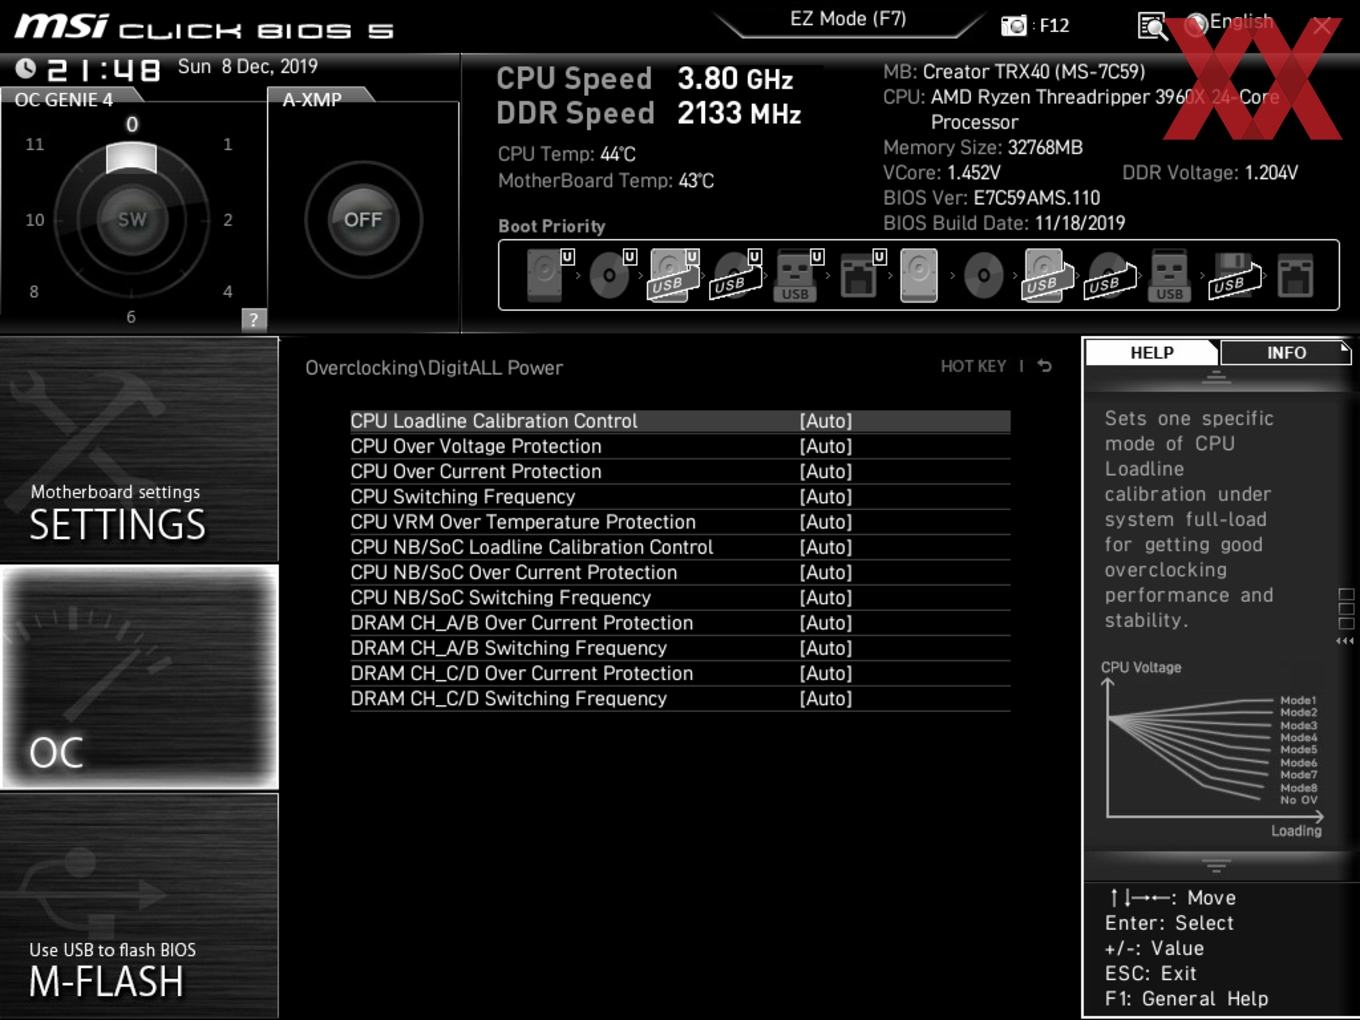
Task: Switch to the HELP tab
Action: point(1152,352)
